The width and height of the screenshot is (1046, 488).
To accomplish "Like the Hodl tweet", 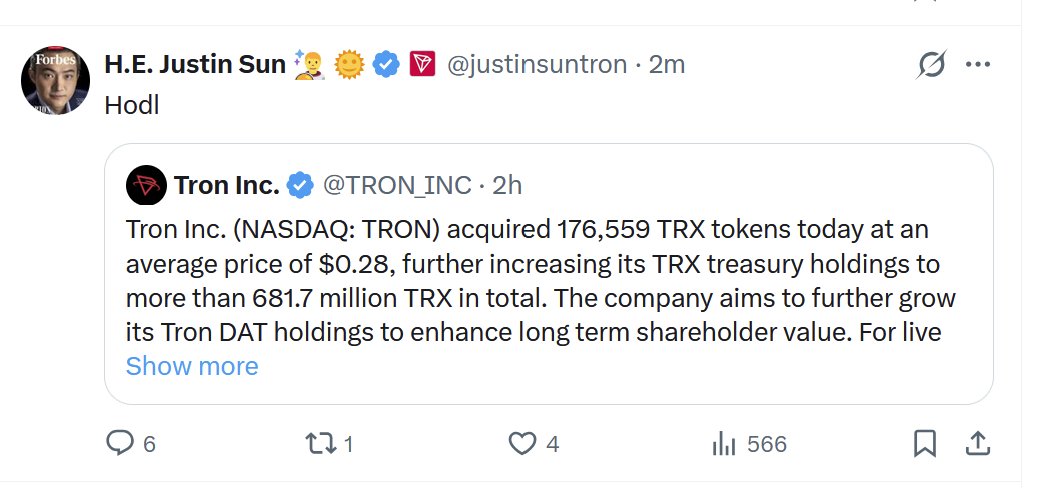I will coord(523,443).
